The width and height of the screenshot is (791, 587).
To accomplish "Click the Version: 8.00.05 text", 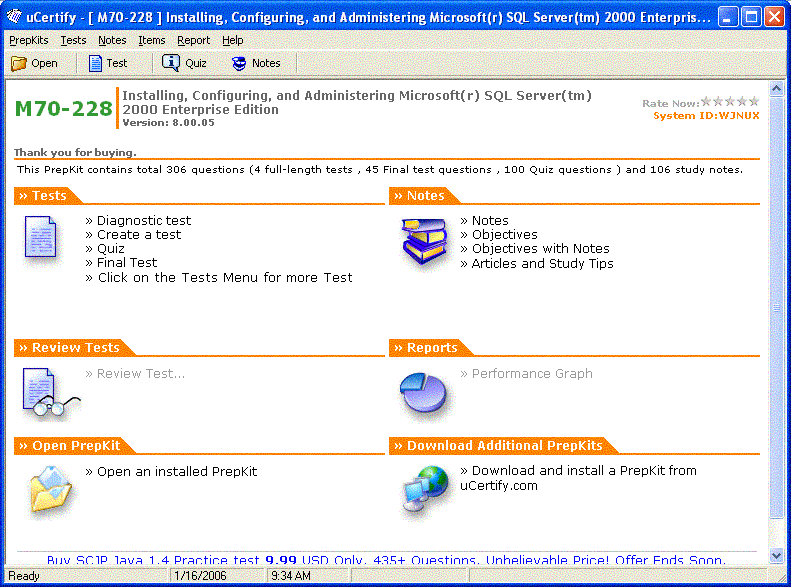I will 168,123.
